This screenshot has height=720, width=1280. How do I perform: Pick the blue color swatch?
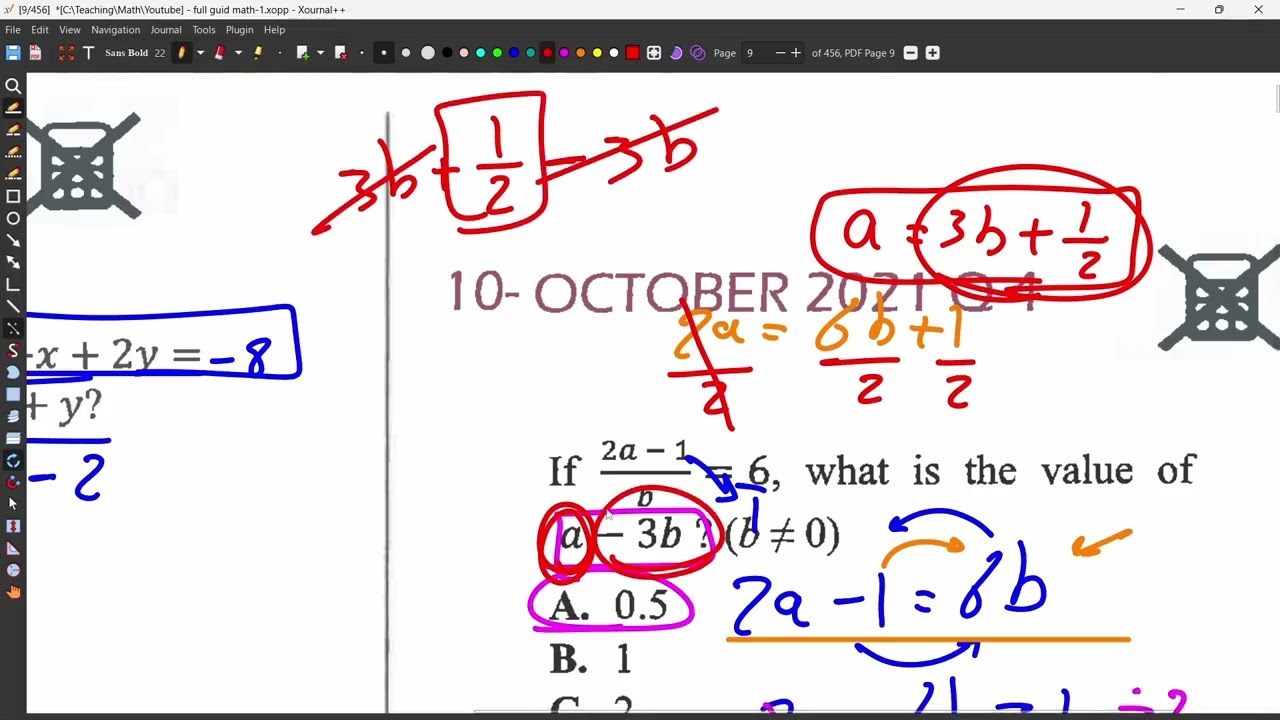tap(514, 53)
